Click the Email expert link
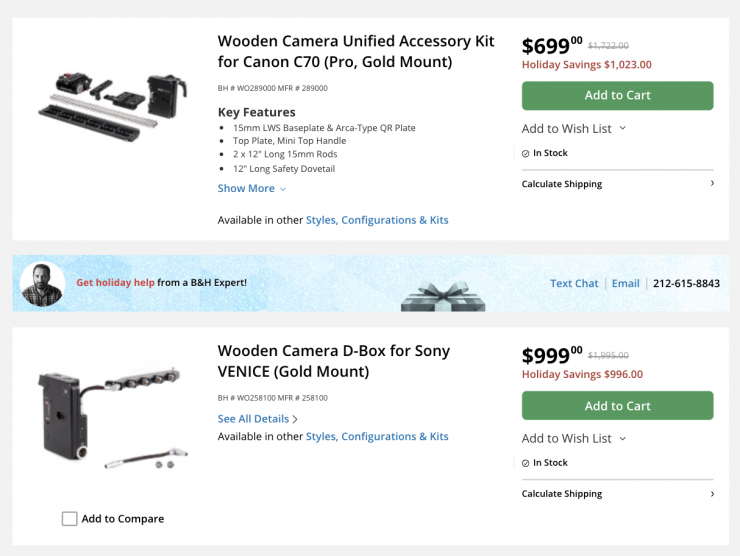Image resolution: width=740 pixels, height=556 pixels. pos(626,283)
